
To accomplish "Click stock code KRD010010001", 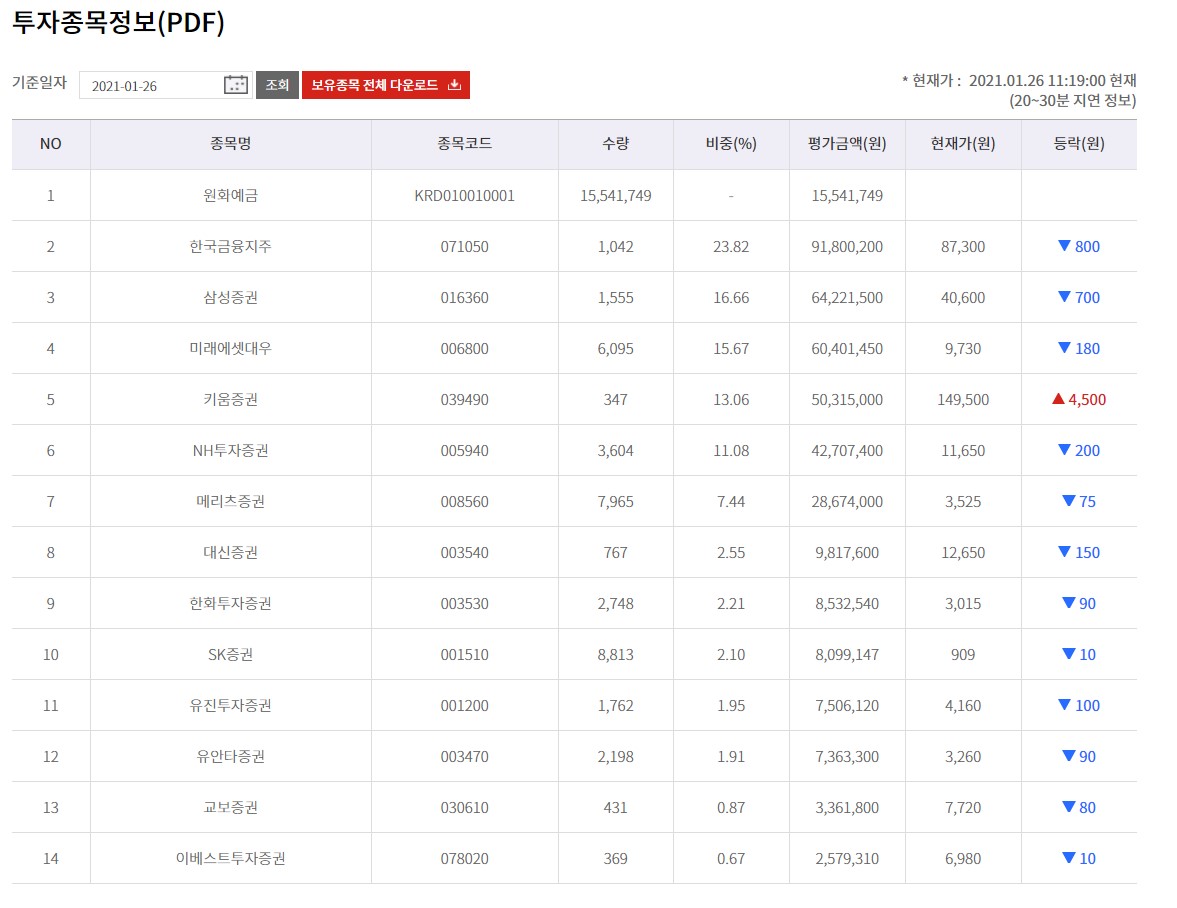I will 465,196.
